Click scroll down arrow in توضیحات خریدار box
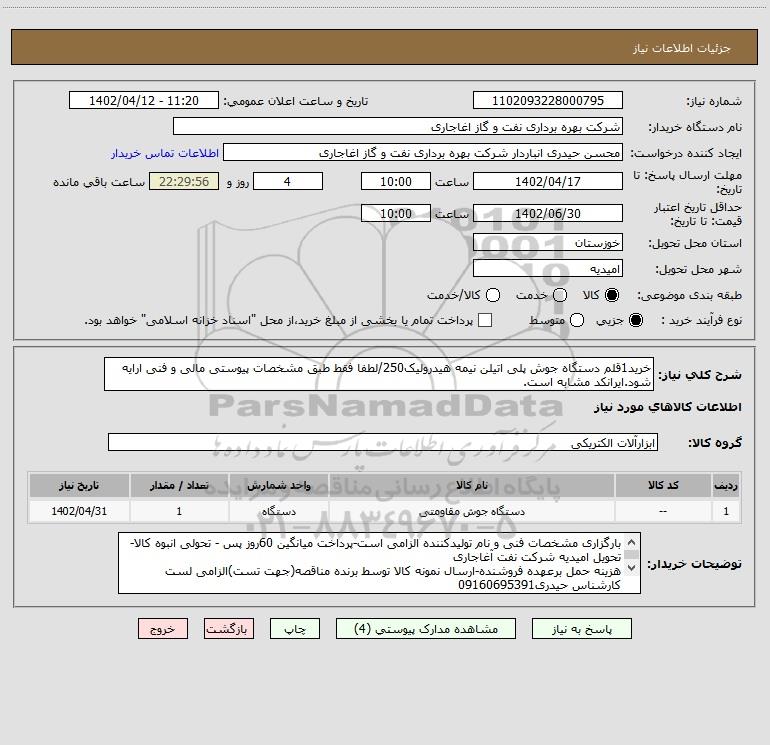This screenshot has height=745, width=770. point(632,568)
